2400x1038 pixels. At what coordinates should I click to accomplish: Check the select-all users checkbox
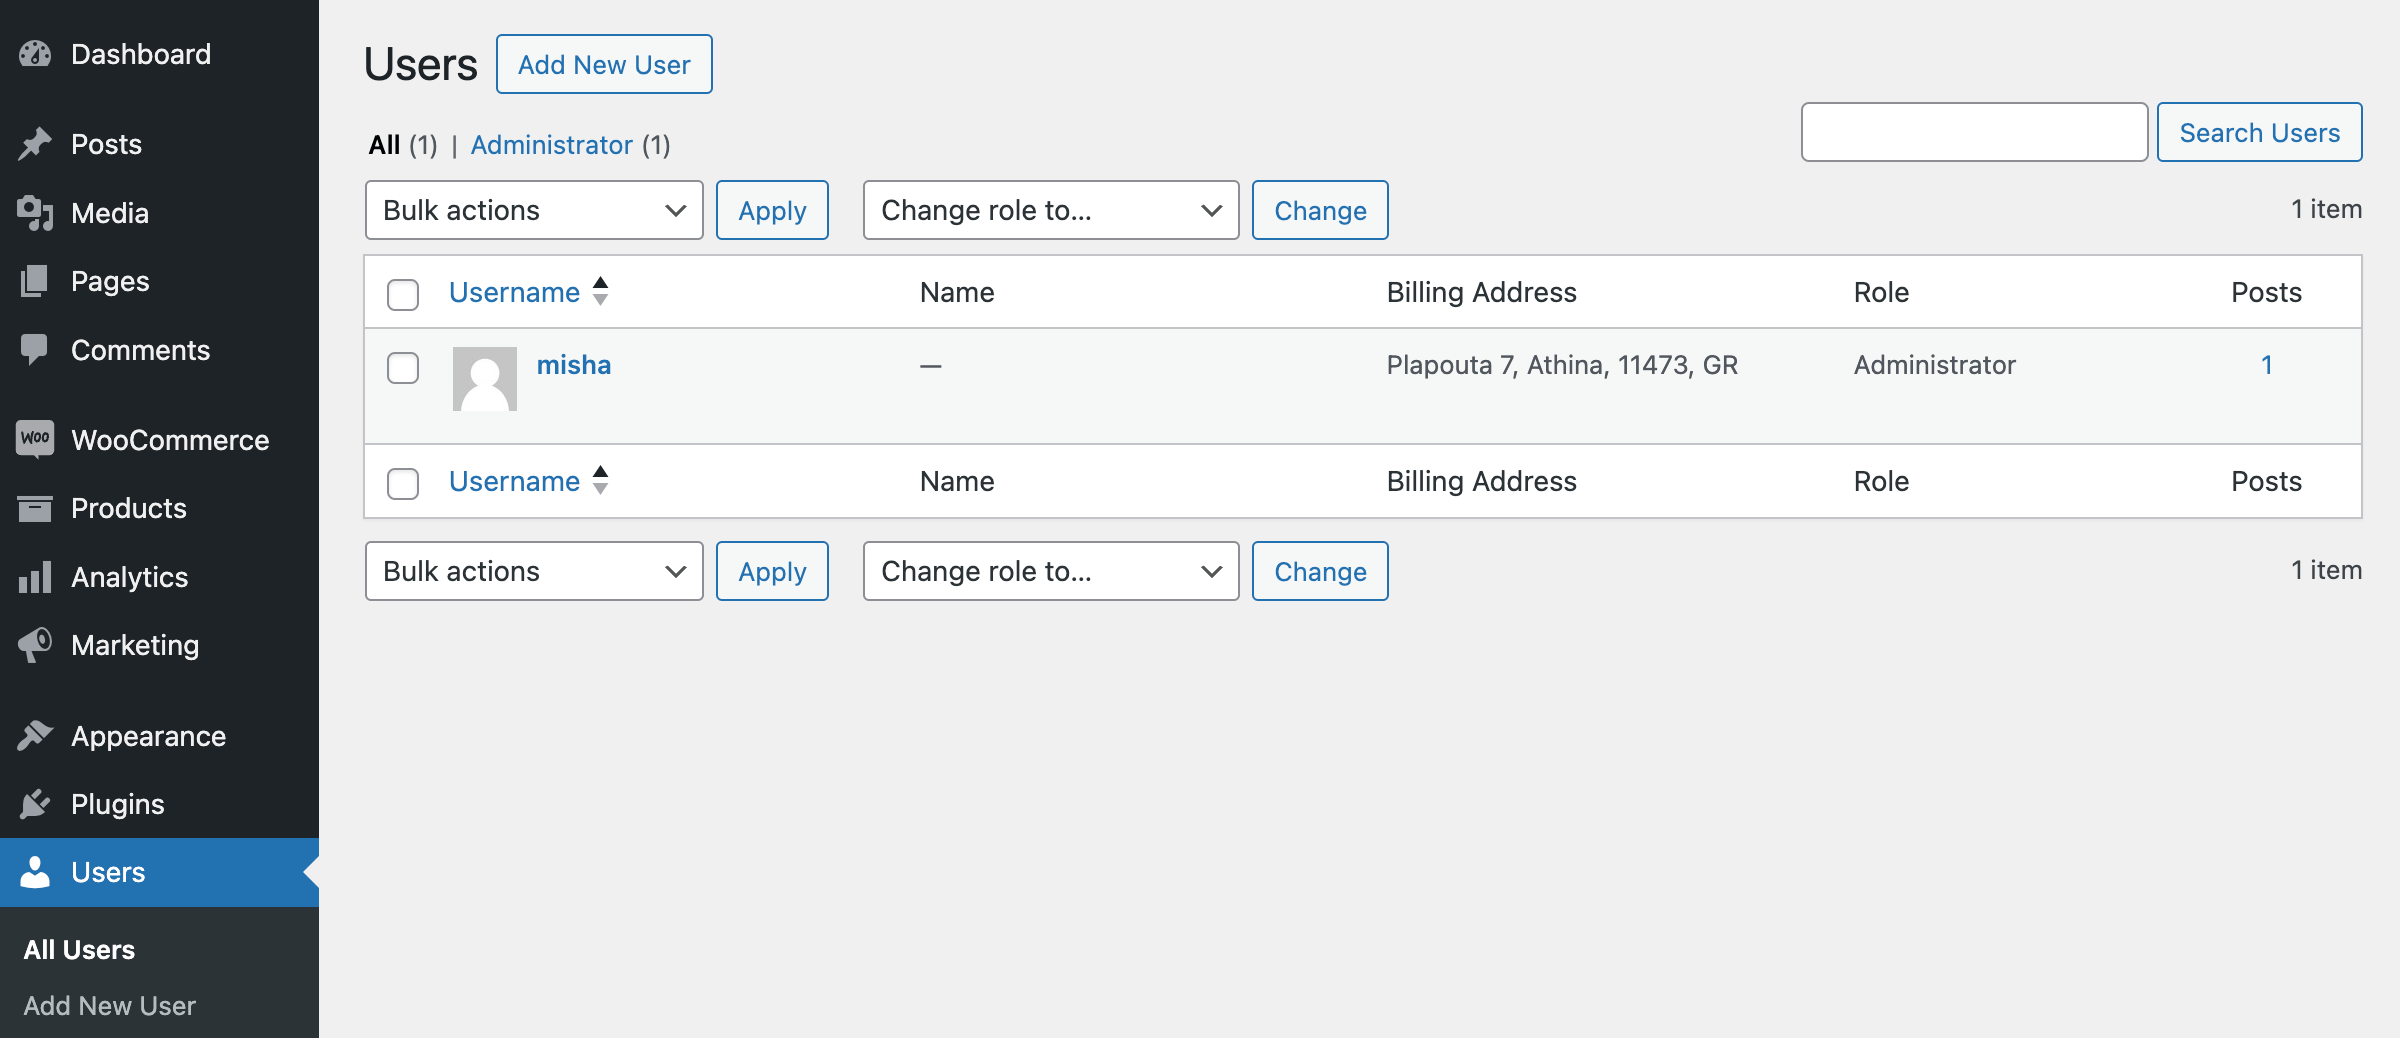403,295
